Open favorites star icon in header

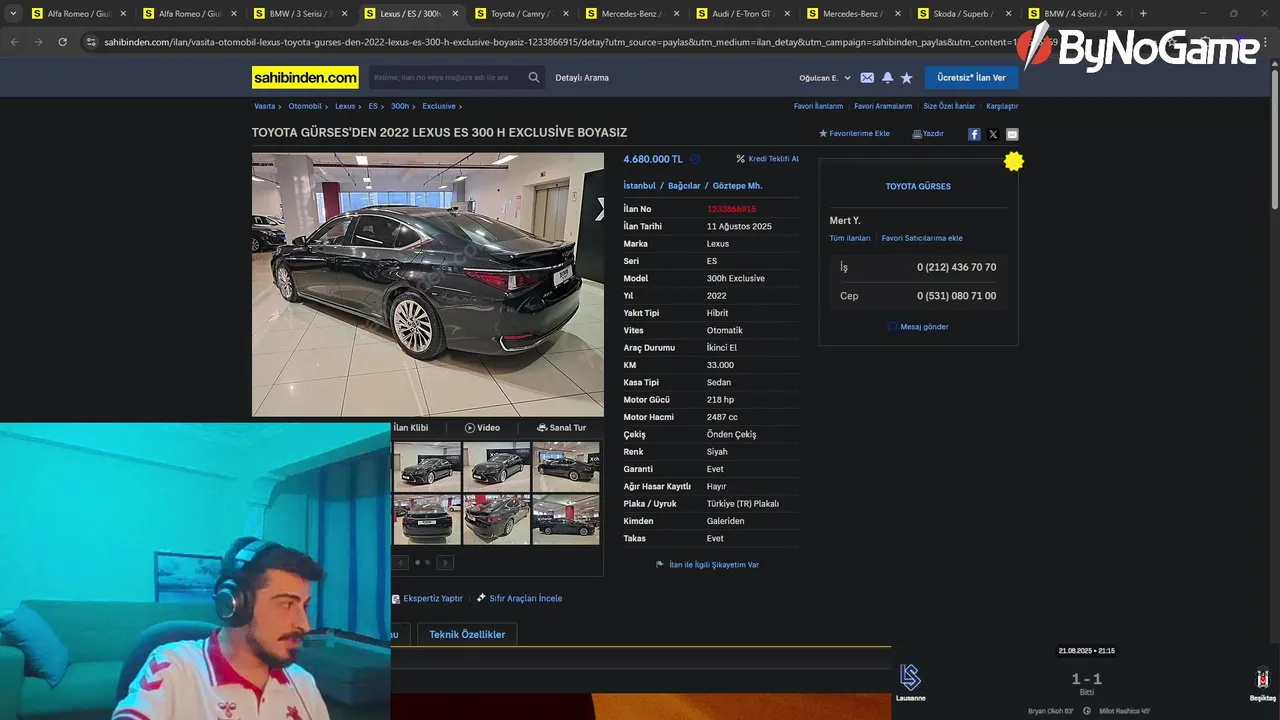907,78
